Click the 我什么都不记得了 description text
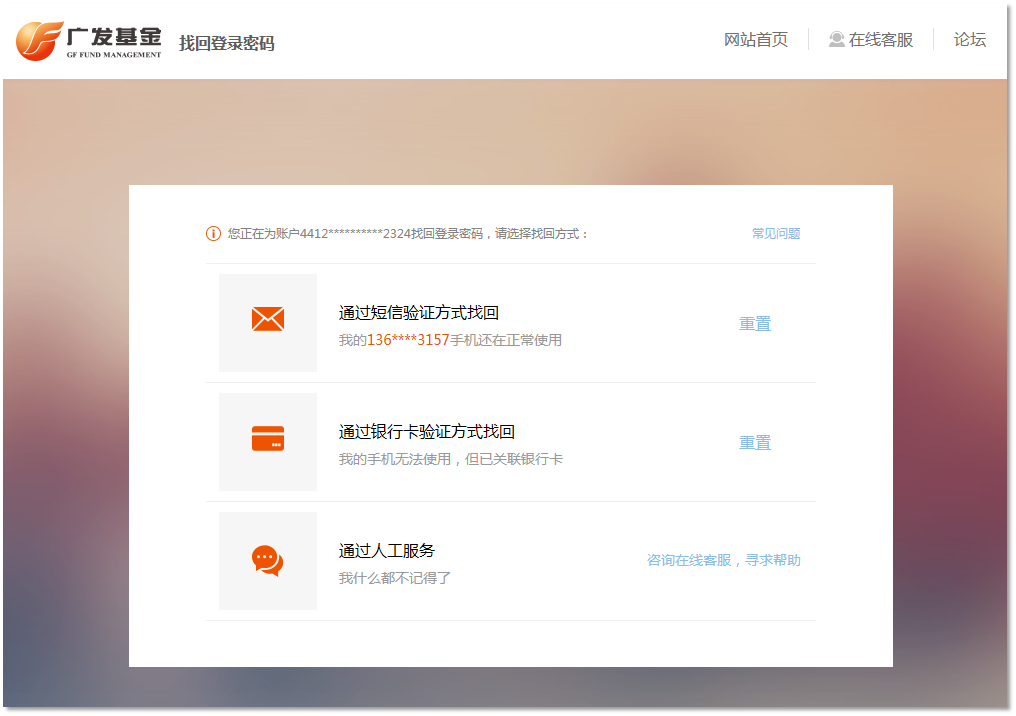This screenshot has height=716, width=1016. tap(394, 578)
